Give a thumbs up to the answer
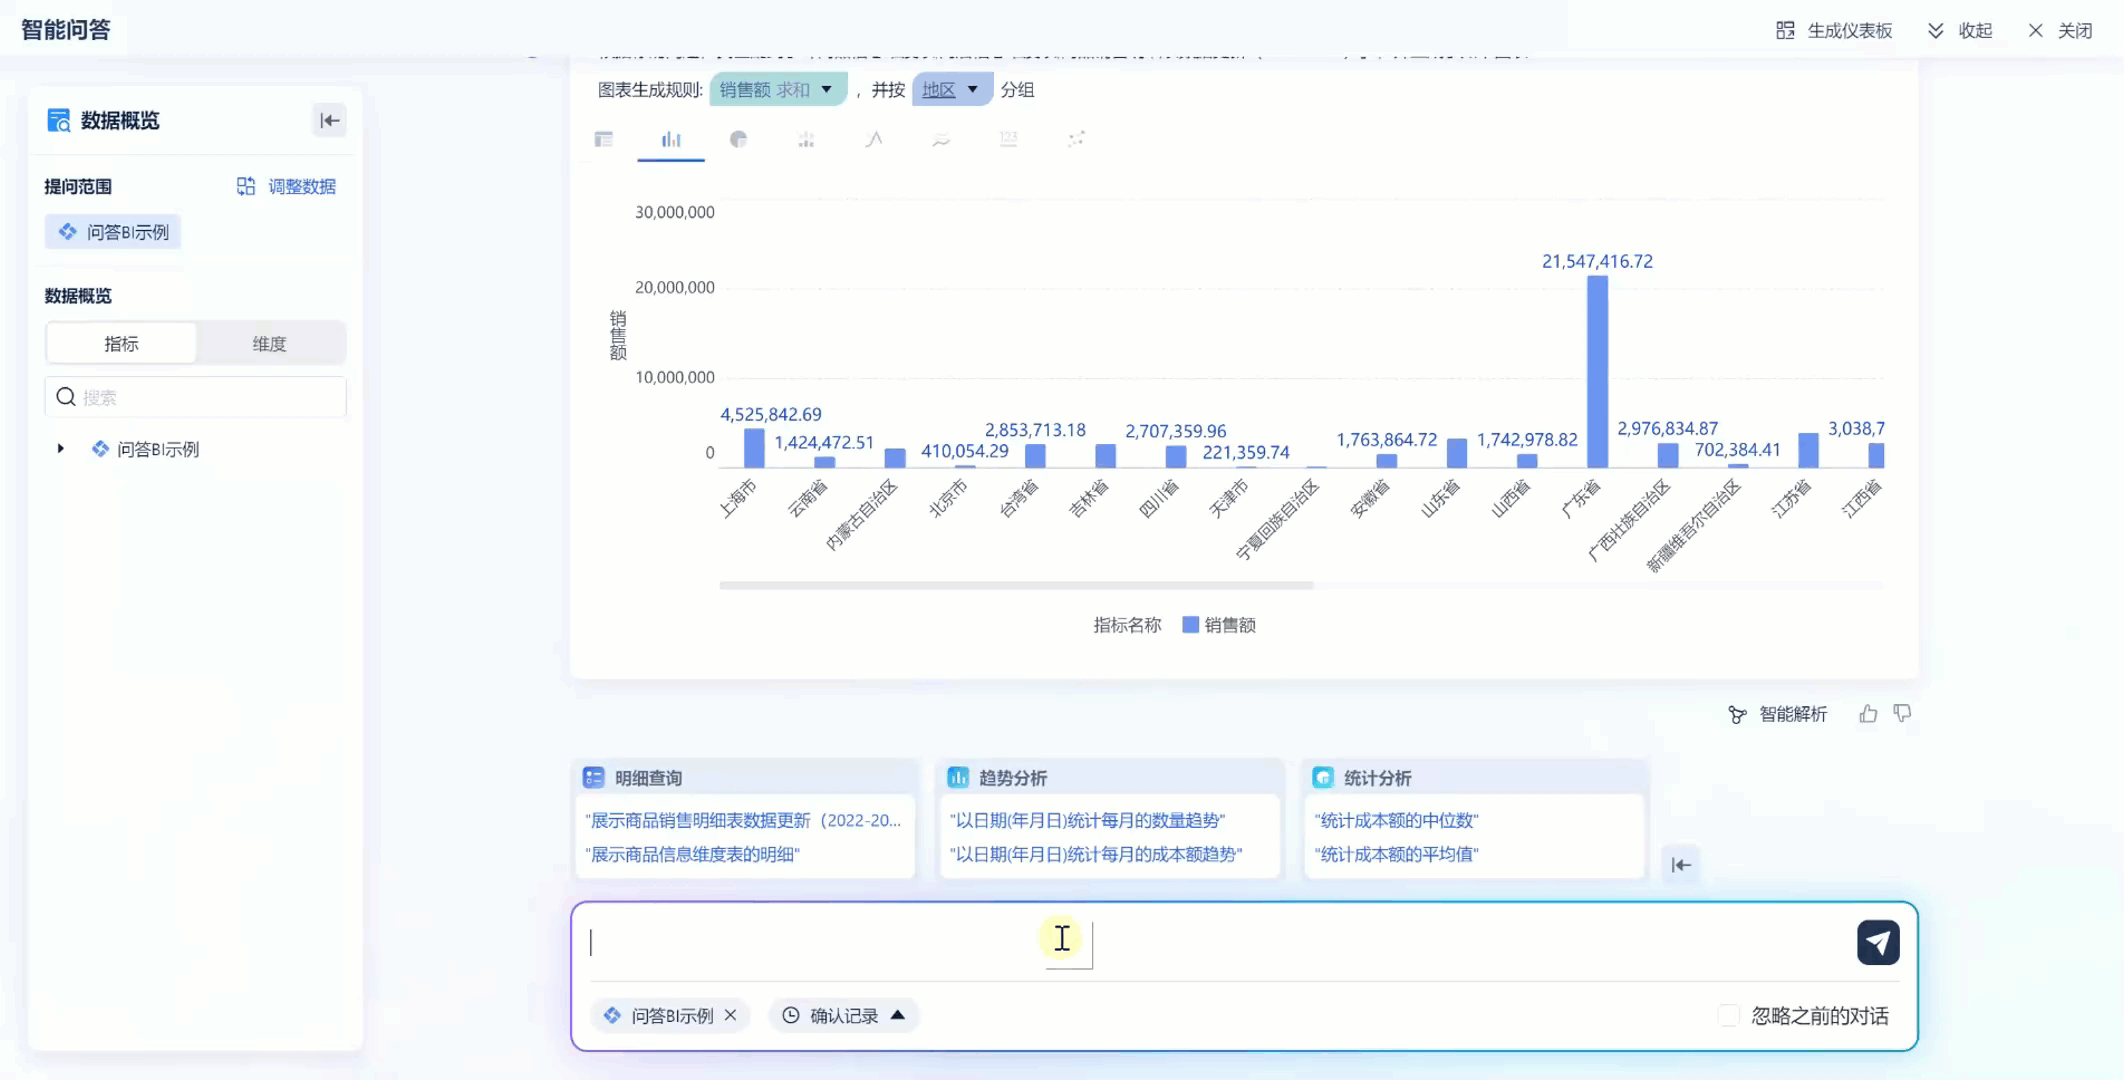The height and width of the screenshot is (1080, 2124). coord(1868,714)
